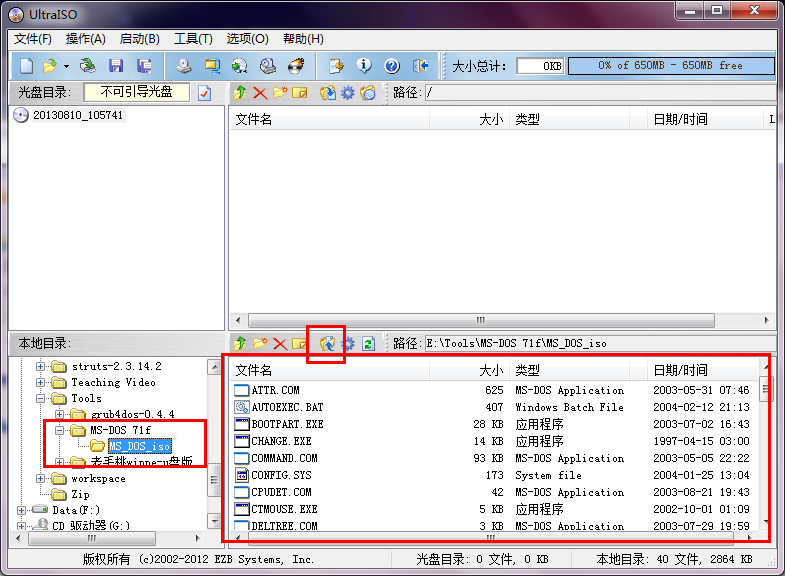Open the 选项(O) menu

point(247,39)
